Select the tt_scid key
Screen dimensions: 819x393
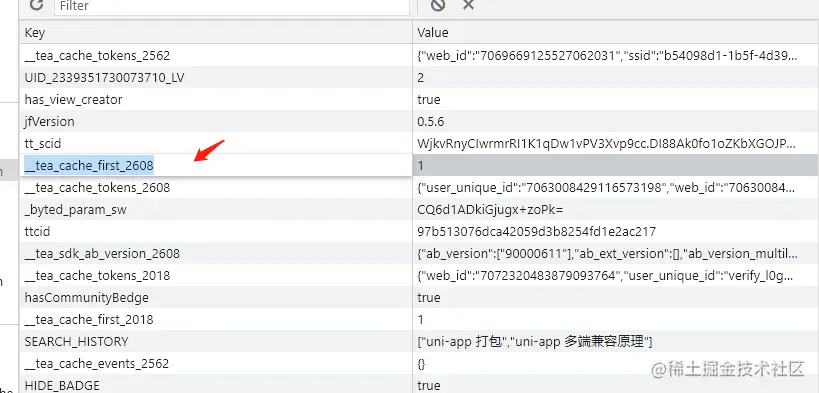tap(43, 143)
